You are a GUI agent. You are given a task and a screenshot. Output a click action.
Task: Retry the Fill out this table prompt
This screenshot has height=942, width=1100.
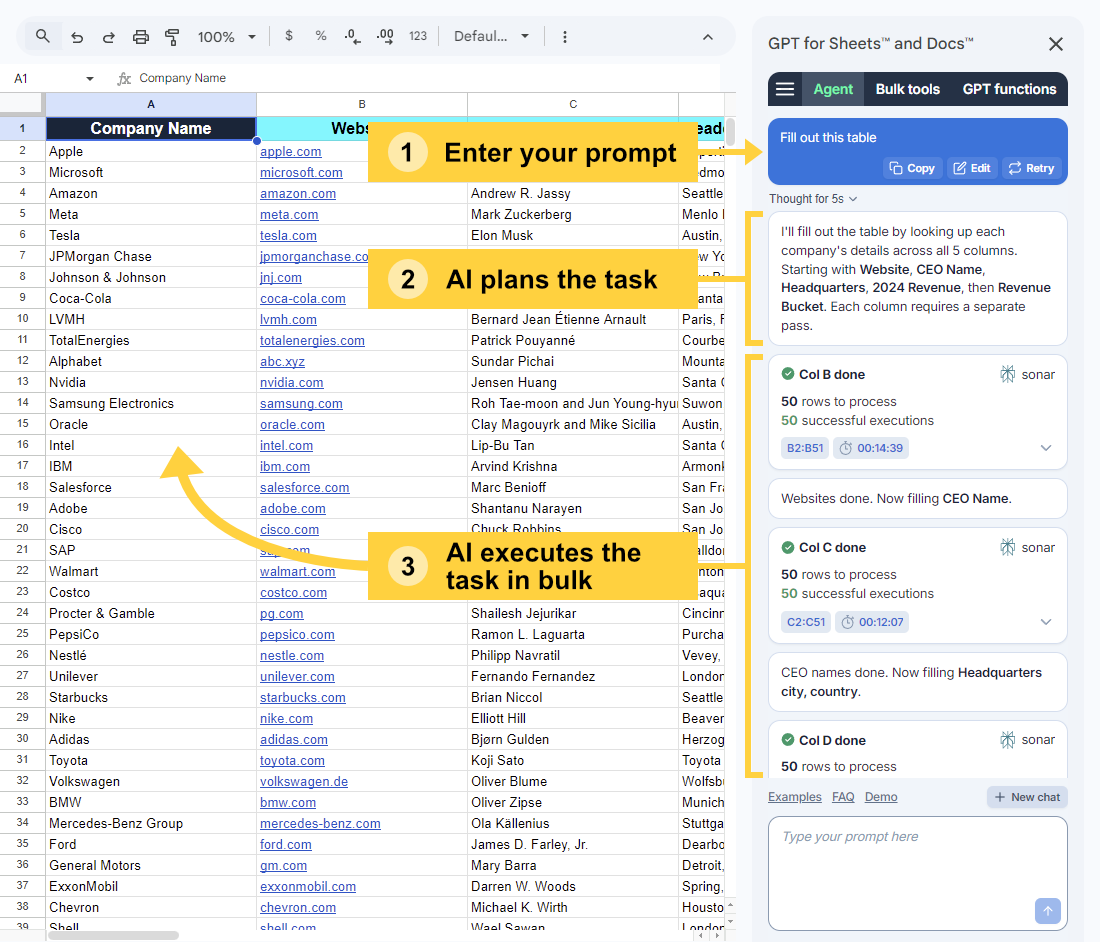click(x=1031, y=168)
